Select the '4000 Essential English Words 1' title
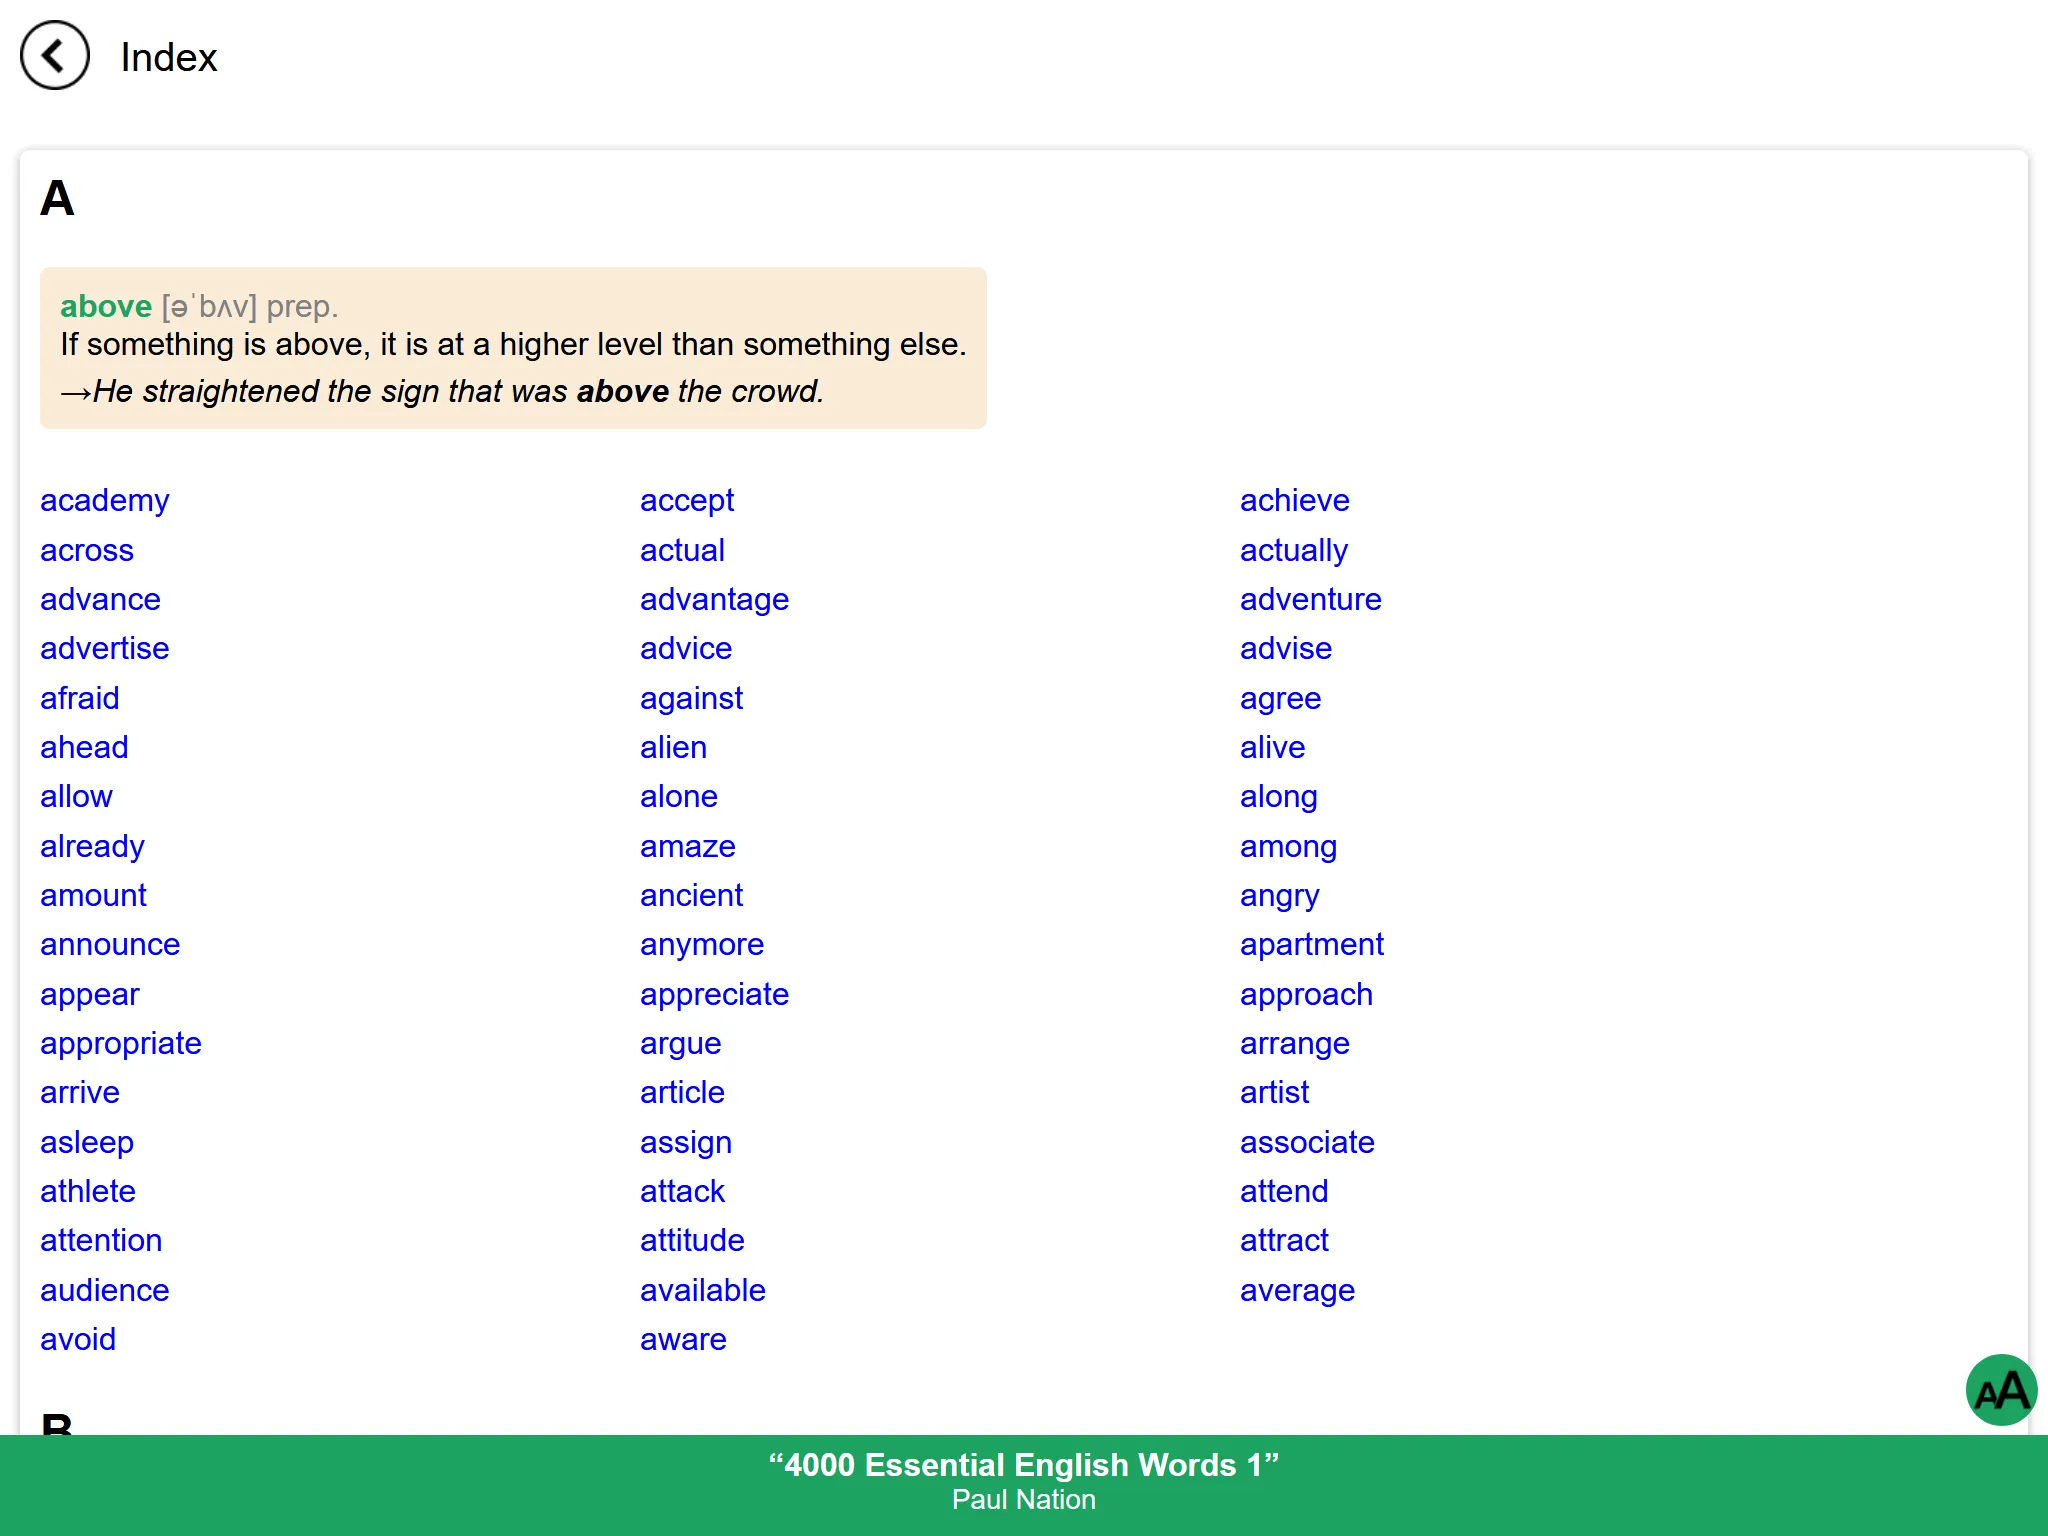Screen dimensions: 2048x1536 [1022, 1467]
